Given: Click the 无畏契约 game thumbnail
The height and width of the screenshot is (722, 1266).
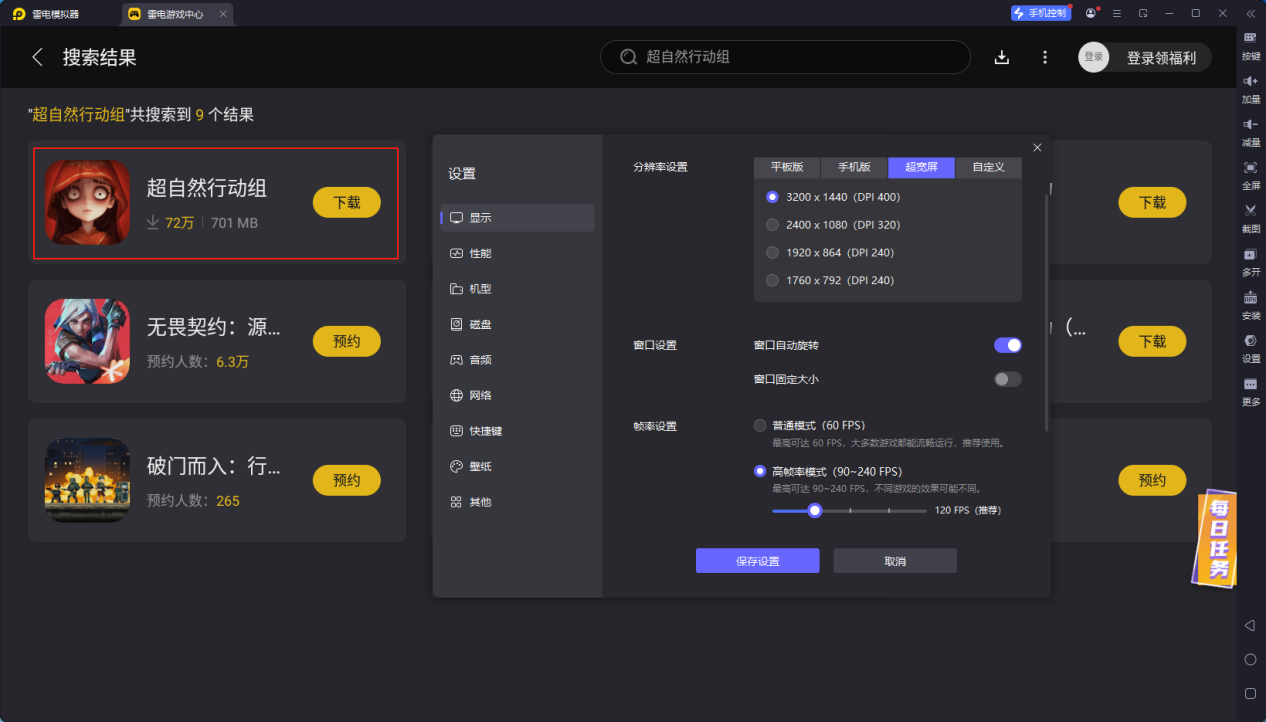Looking at the screenshot, I should tap(87, 341).
